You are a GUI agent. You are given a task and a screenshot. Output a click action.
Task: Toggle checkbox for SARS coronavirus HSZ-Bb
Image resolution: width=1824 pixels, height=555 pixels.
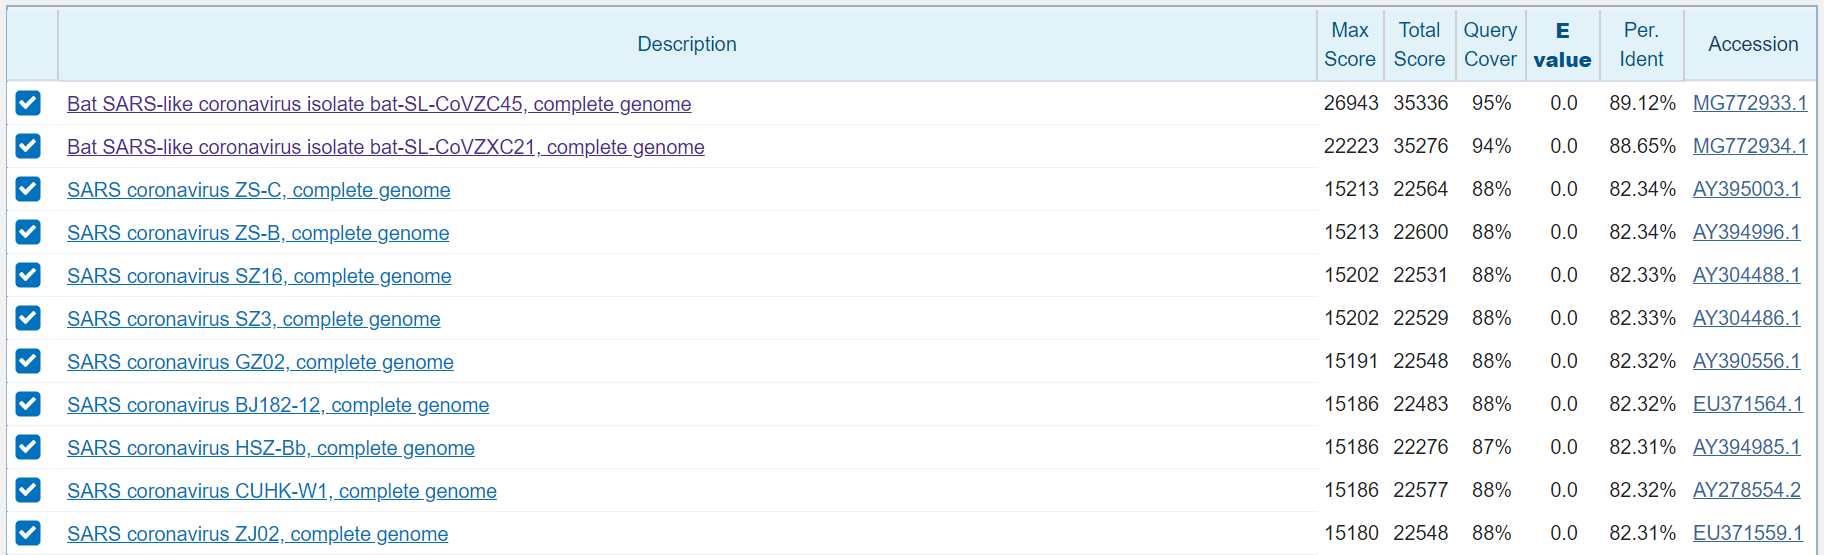point(28,447)
